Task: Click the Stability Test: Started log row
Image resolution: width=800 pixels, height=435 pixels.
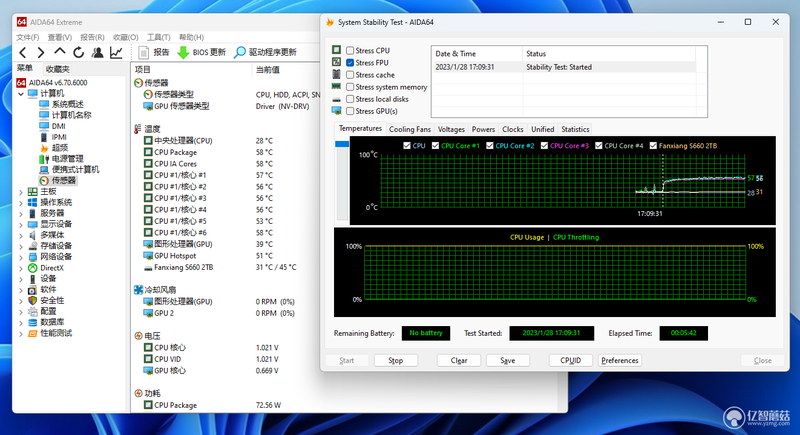Action: click(563, 67)
